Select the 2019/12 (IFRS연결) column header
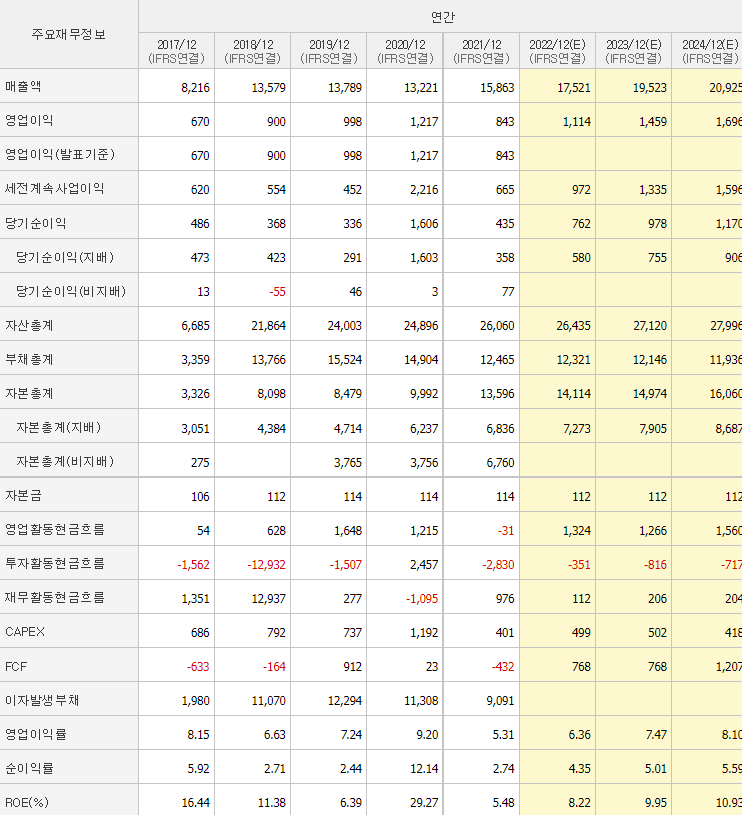This screenshot has width=742, height=815. coord(329,51)
